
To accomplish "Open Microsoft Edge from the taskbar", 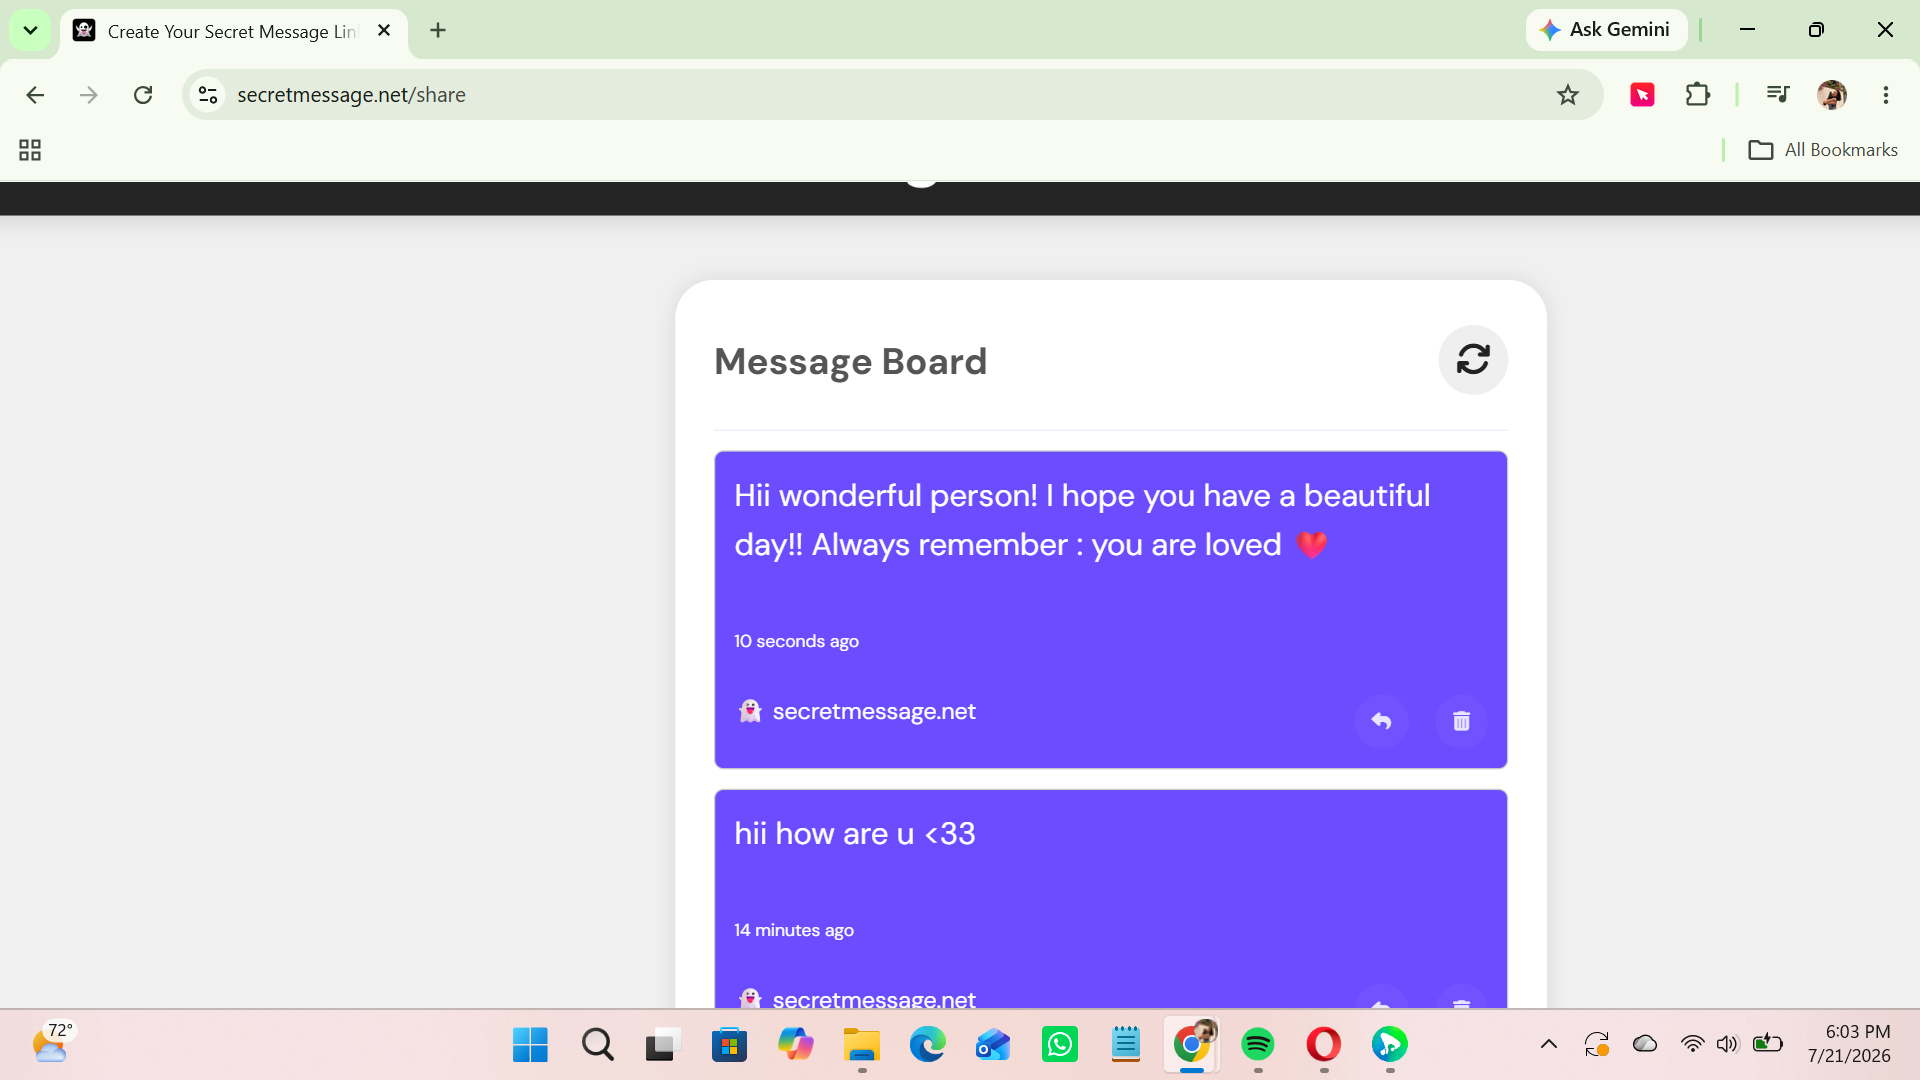I will [927, 1045].
